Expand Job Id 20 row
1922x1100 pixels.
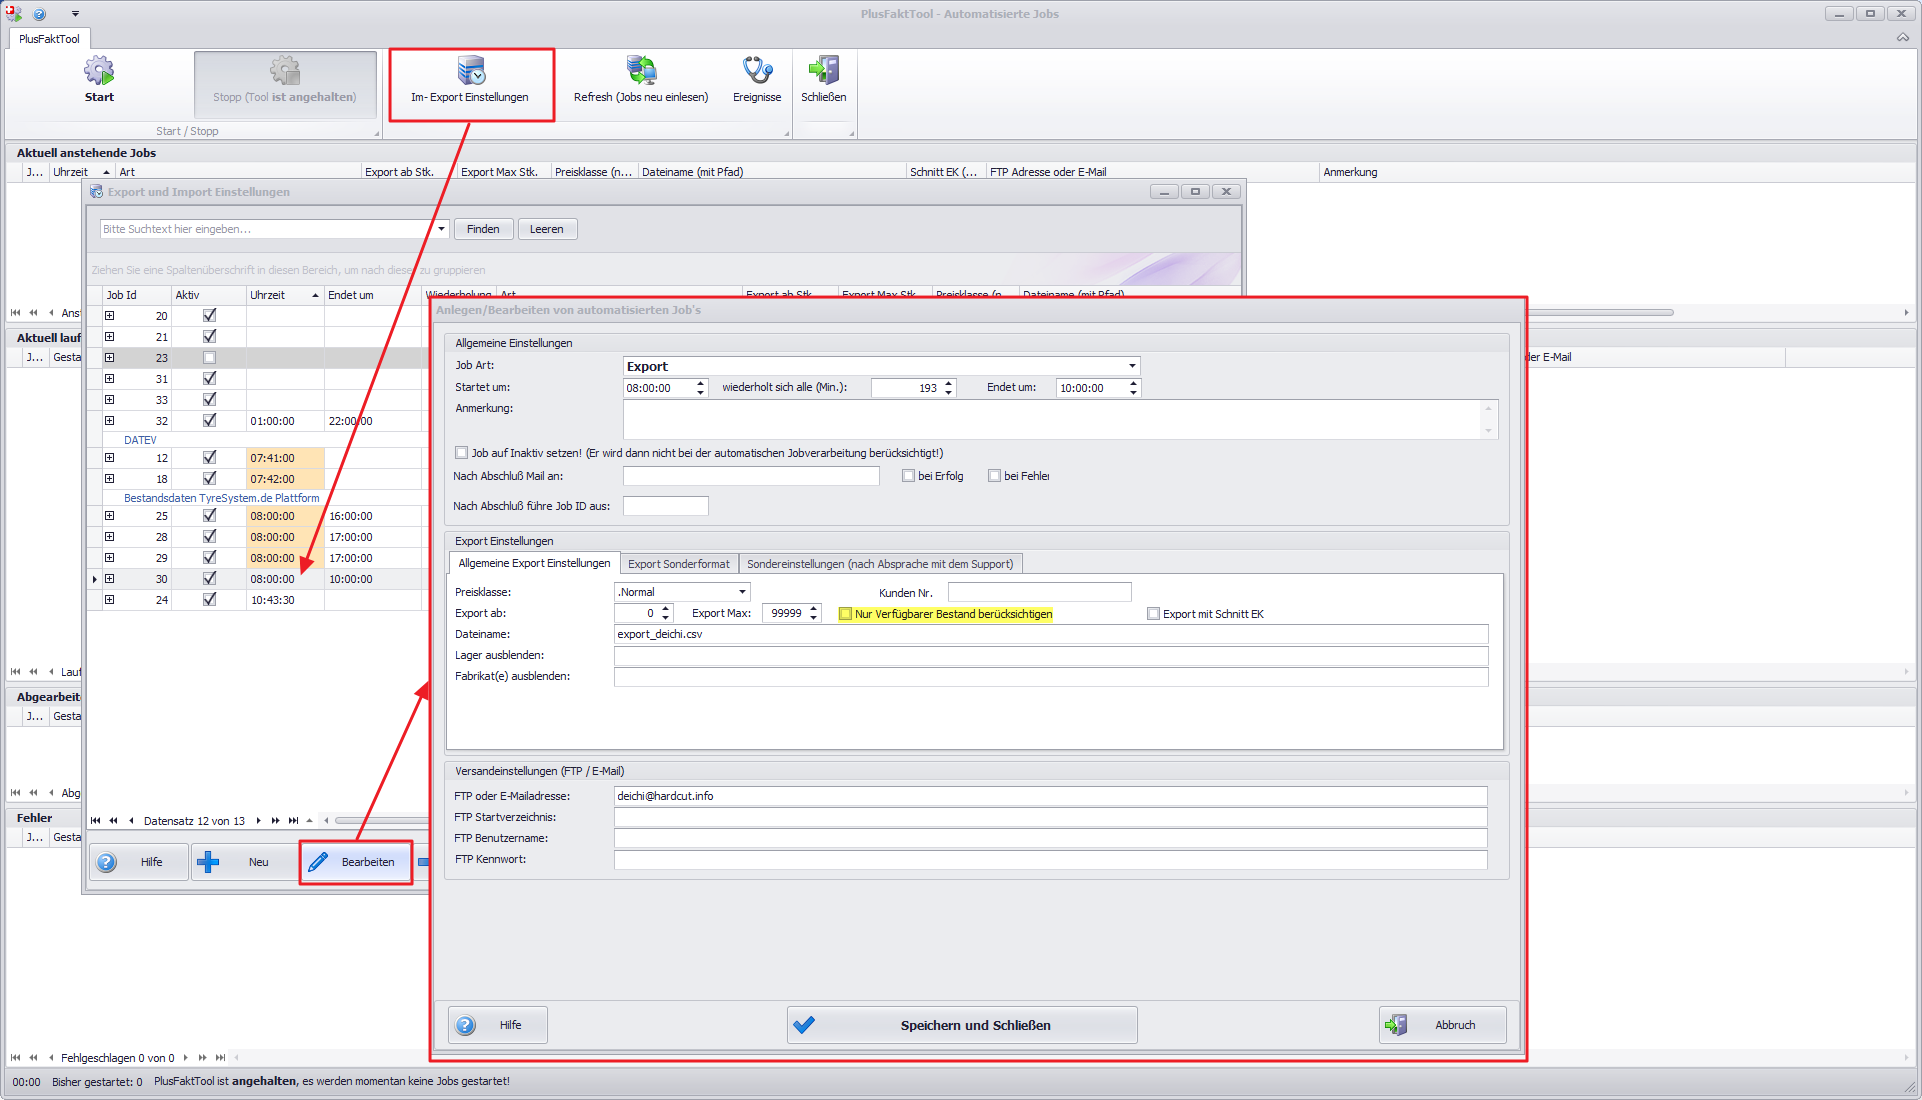pyautogui.click(x=109, y=315)
